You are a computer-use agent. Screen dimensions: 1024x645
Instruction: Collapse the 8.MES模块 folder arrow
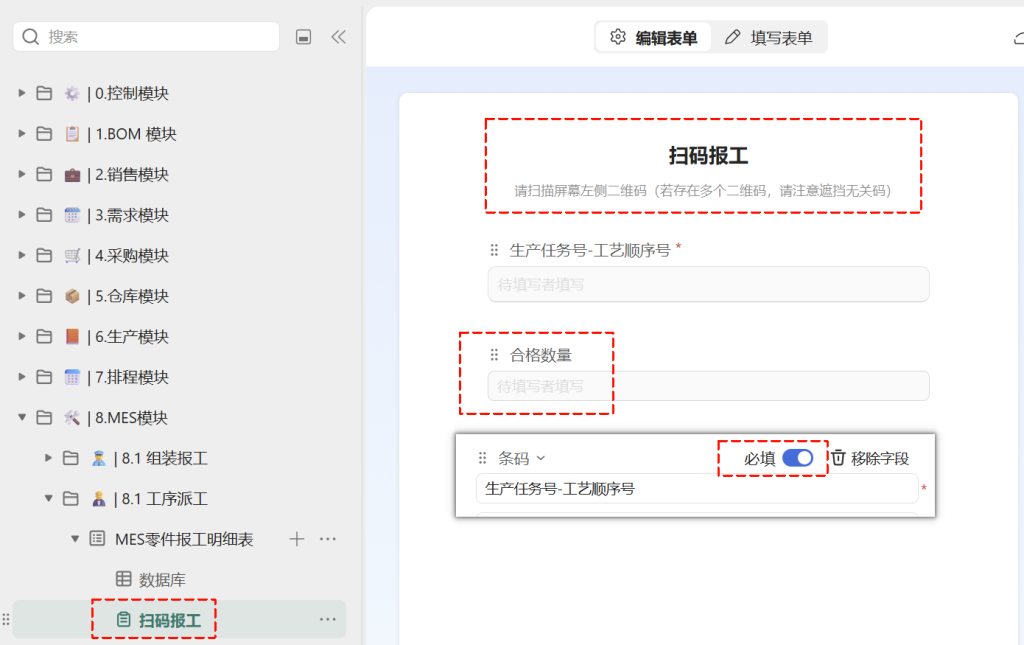(x=22, y=417)
